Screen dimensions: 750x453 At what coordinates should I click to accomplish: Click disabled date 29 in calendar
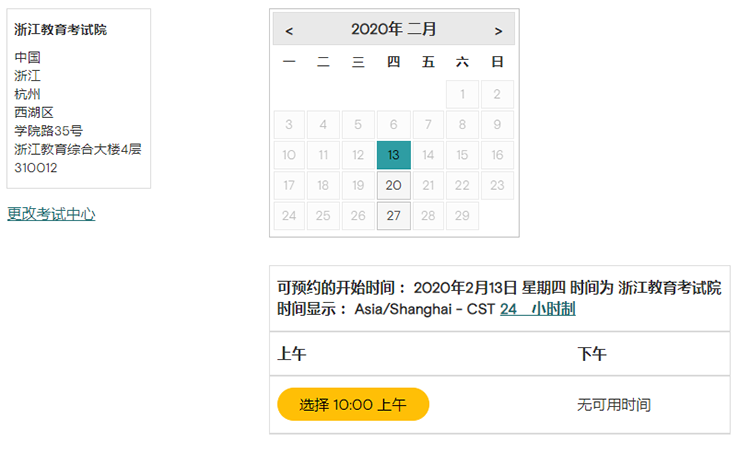462,216
